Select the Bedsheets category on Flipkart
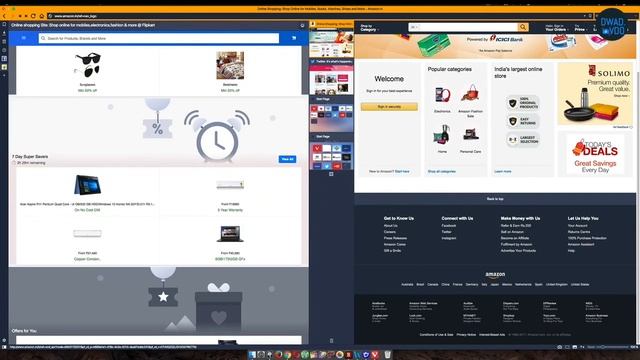This screenshot has height=360, width=640. (230, 71)
